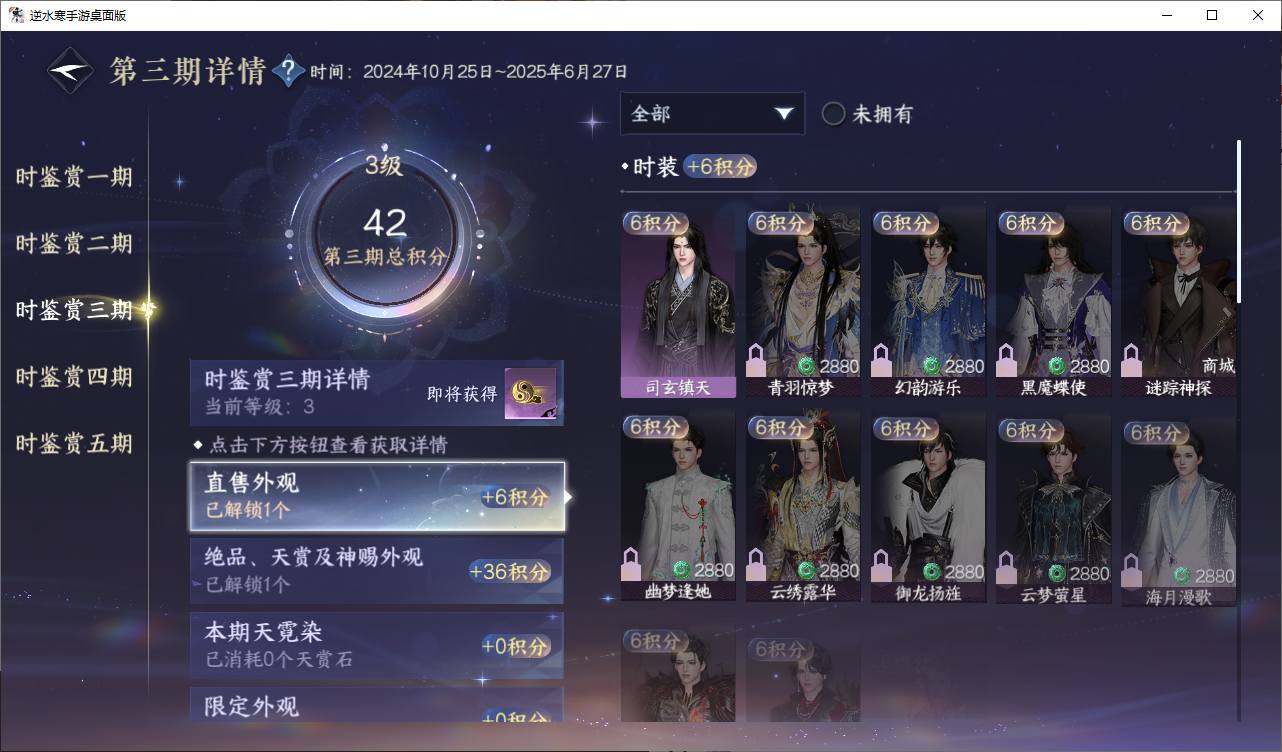Toggle the 未拥有 filter radio button
Image resolution: width=1282 pixels, height=752 pixels.
(x=833, y=114)
